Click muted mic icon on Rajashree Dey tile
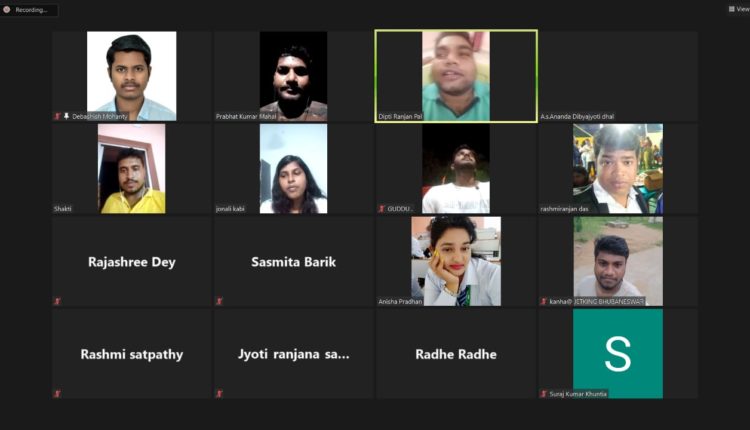Viewport: 750px width, 430px height. click(x=57, y=301)
